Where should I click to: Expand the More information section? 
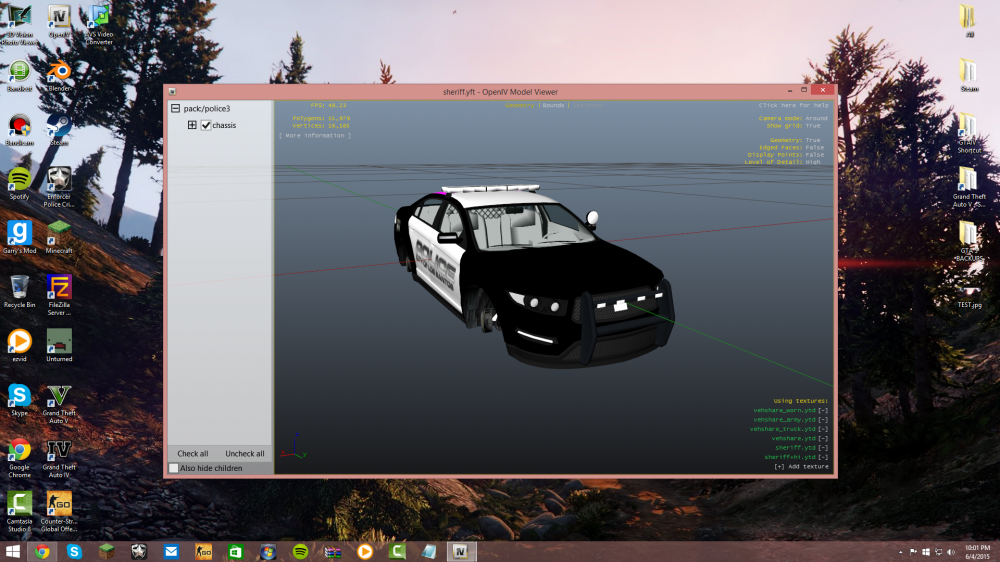(314, 135)
